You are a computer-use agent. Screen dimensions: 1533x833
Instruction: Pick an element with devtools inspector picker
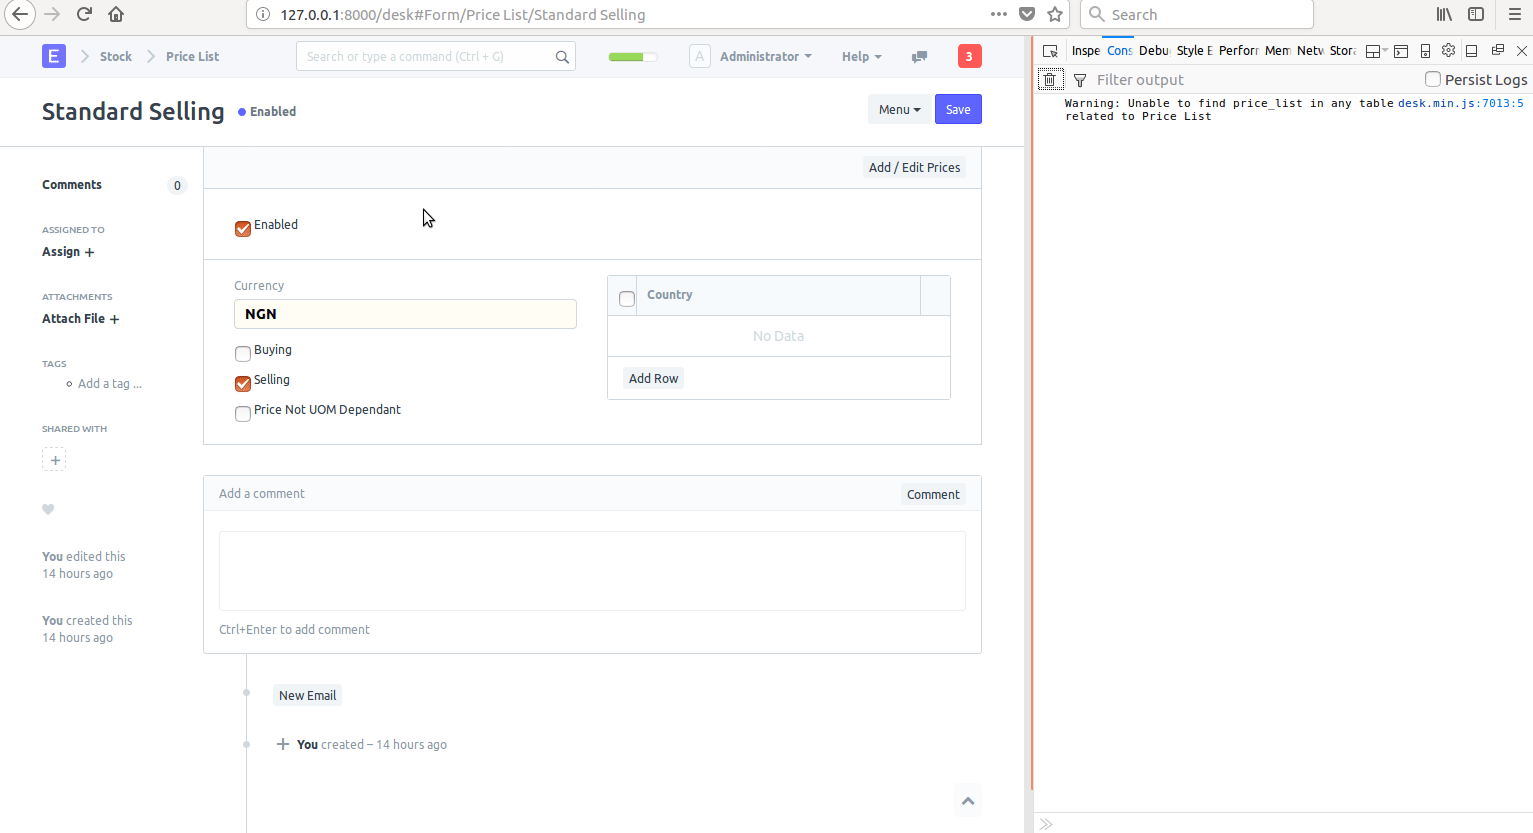(x=1050, y=51)
